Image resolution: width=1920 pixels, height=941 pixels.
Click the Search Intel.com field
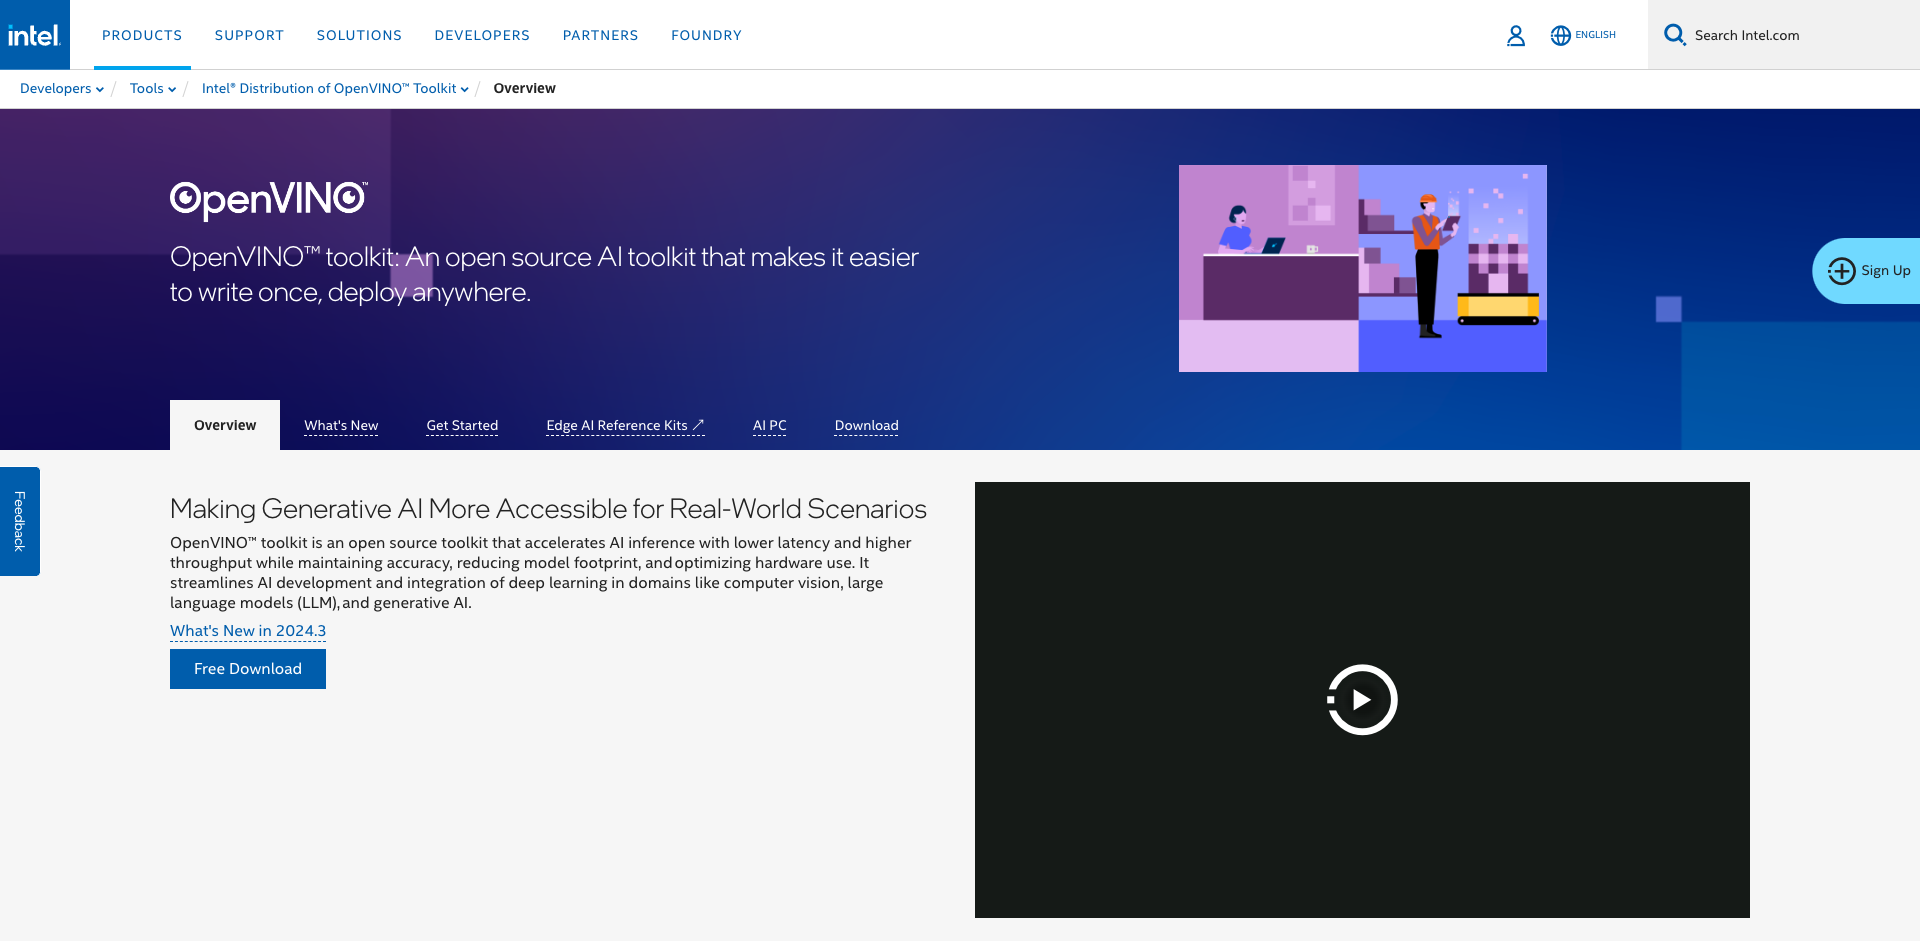click(1784, 35)
